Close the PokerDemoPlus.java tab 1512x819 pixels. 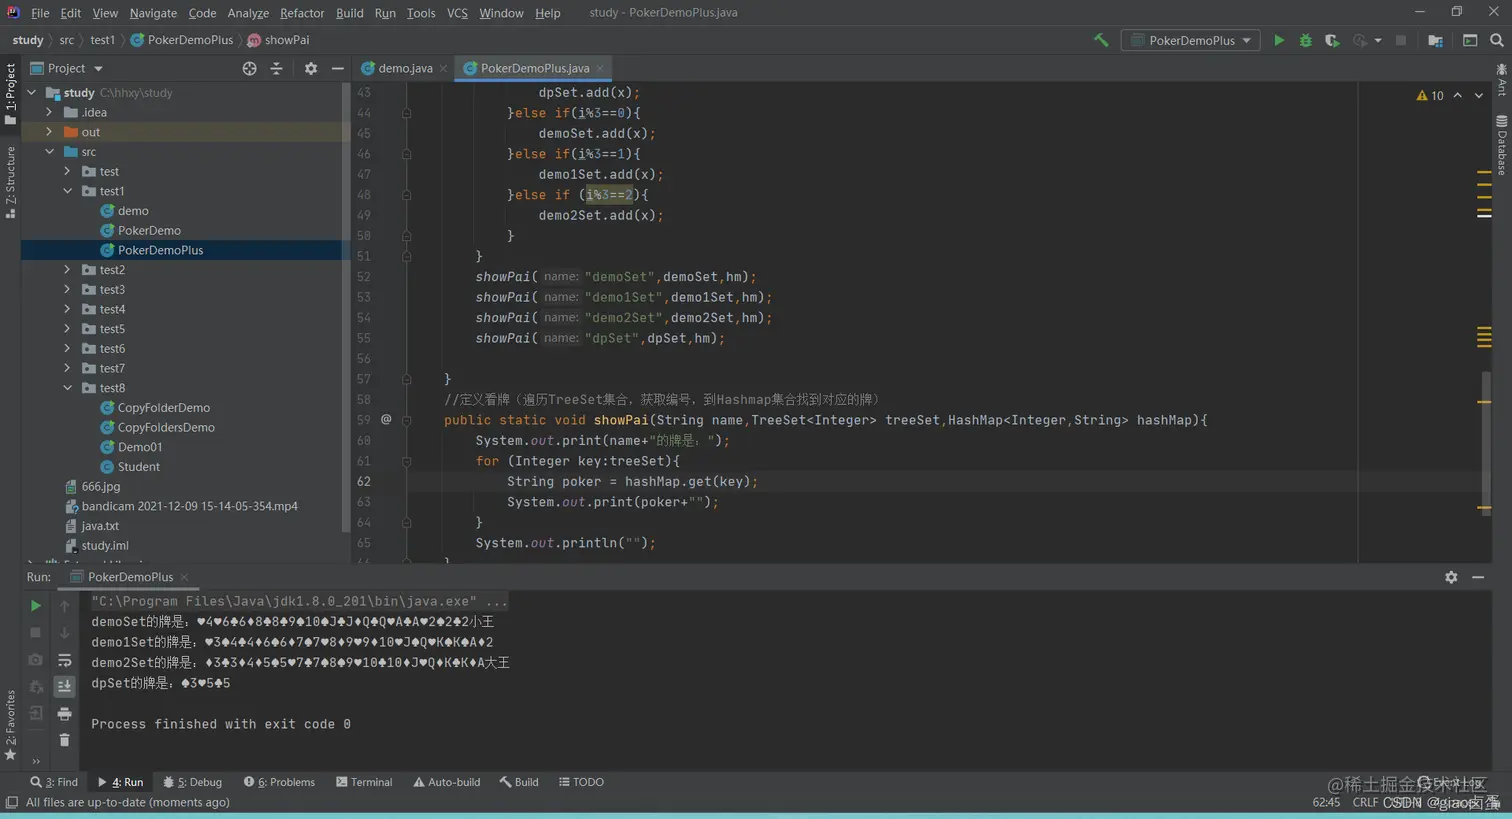coord(599,68)
